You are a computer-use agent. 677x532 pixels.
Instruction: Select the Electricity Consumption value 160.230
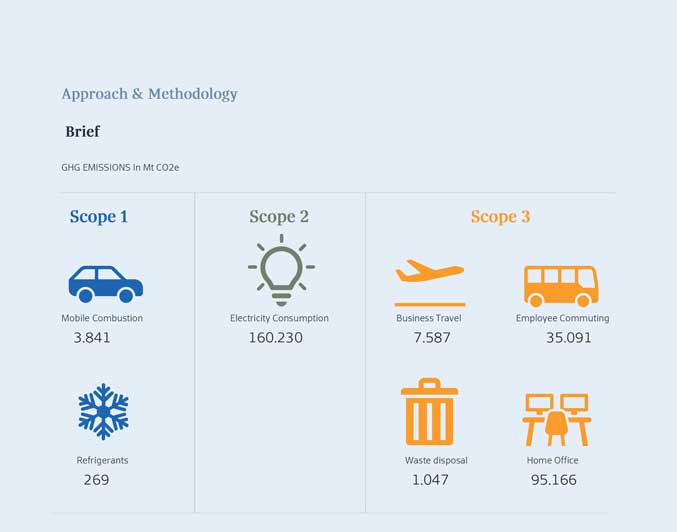point(275,338)
